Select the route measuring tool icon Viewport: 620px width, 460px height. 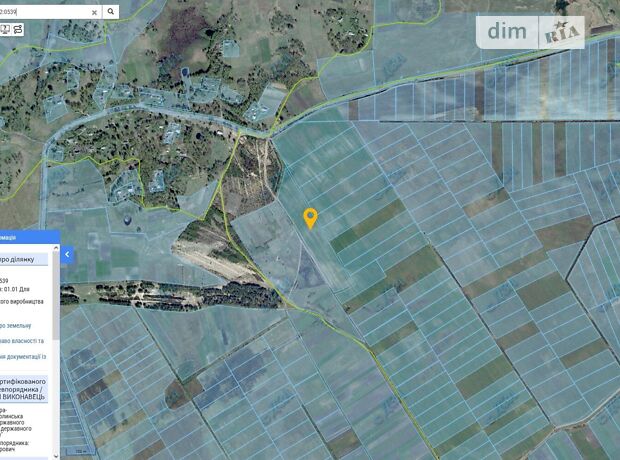tap(18, 29)
